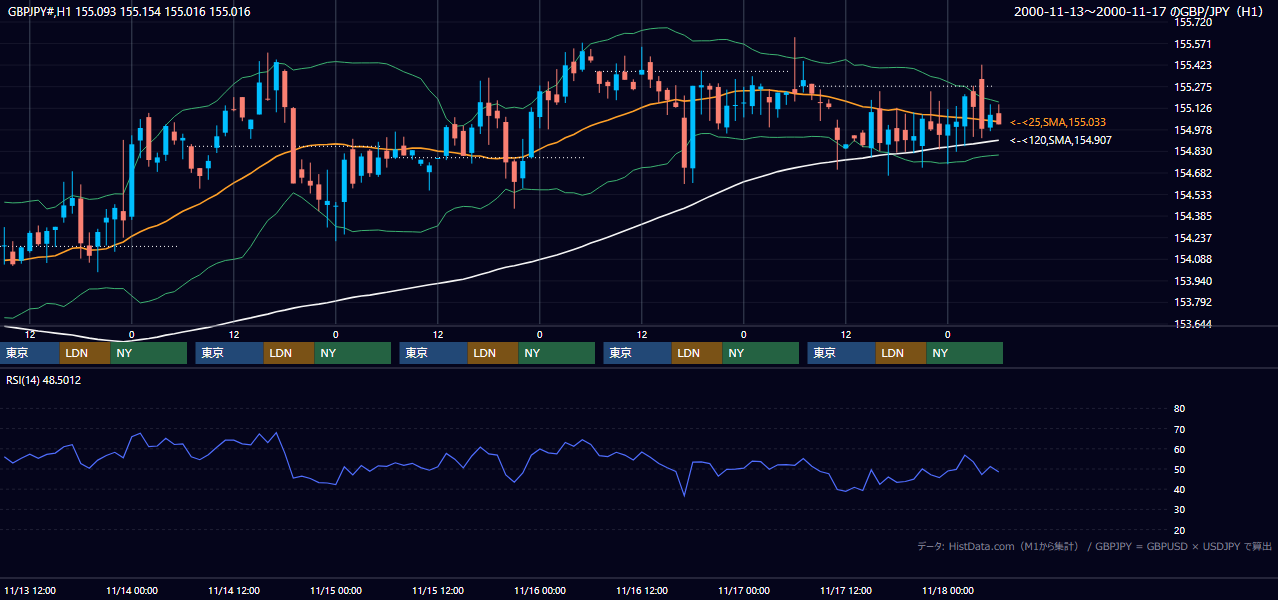Click RSI scale value 70
1278x600 pixels.
1179,429
